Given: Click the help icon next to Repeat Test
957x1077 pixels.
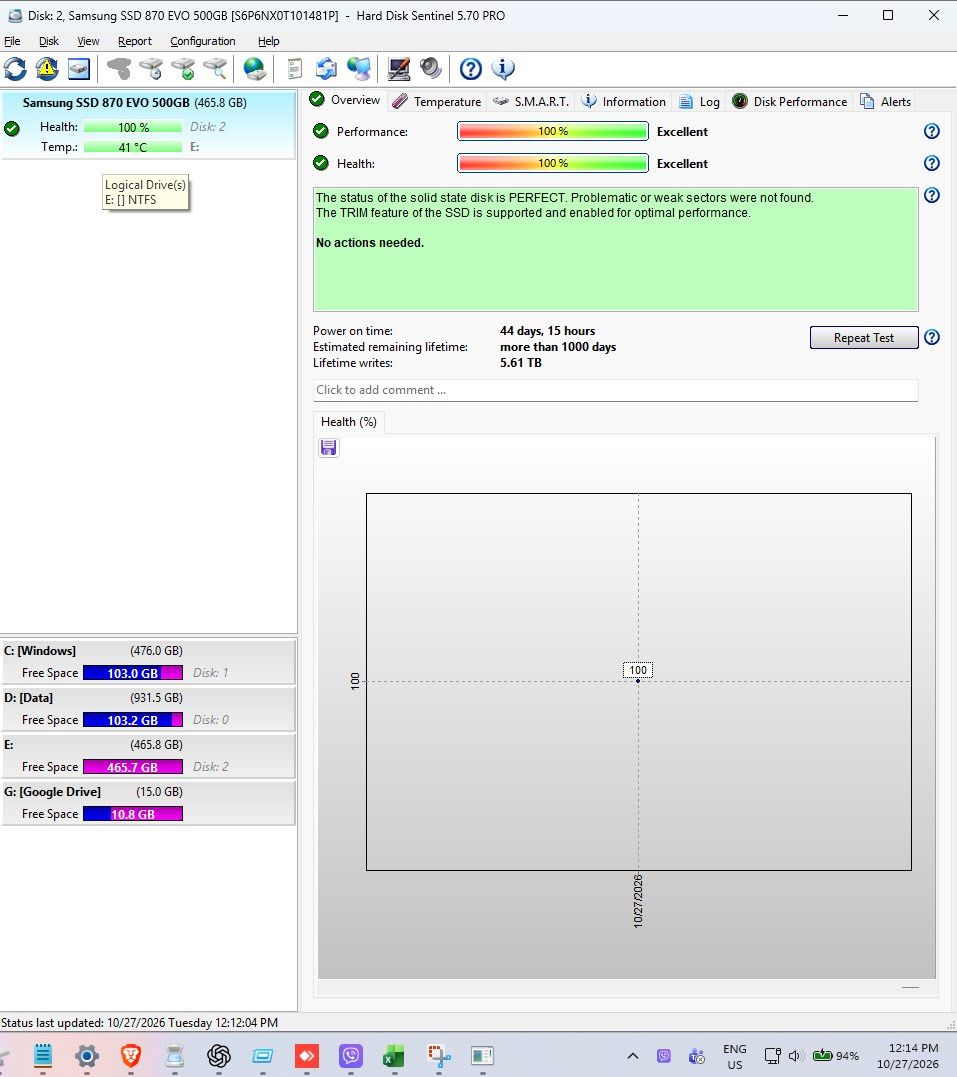Looking at the screenshot, I should pyautogui.click(x=932, y=337).
